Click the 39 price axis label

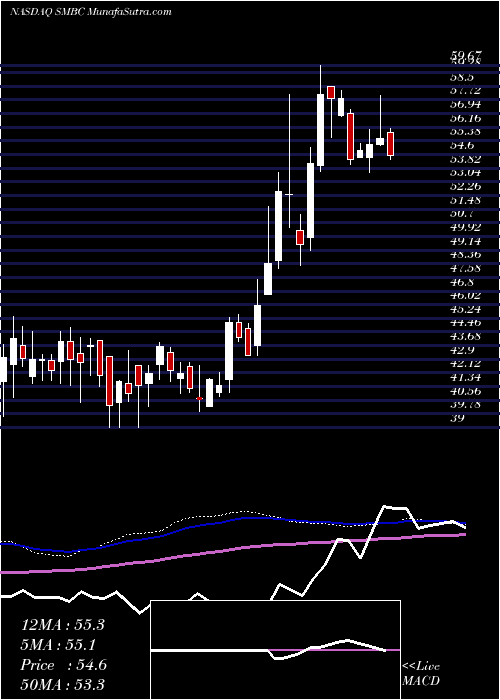coord(457,418)
